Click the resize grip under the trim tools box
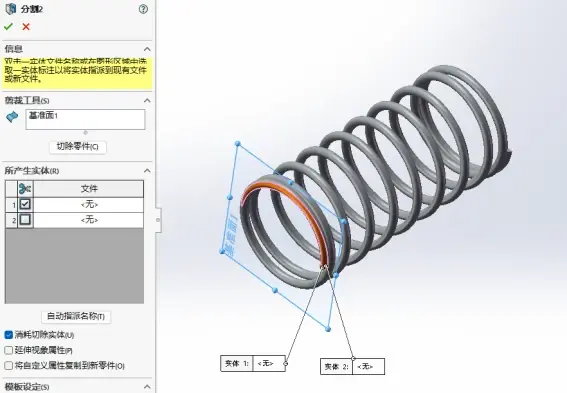Viewport: 567px width, 393px height. (85, 132)
